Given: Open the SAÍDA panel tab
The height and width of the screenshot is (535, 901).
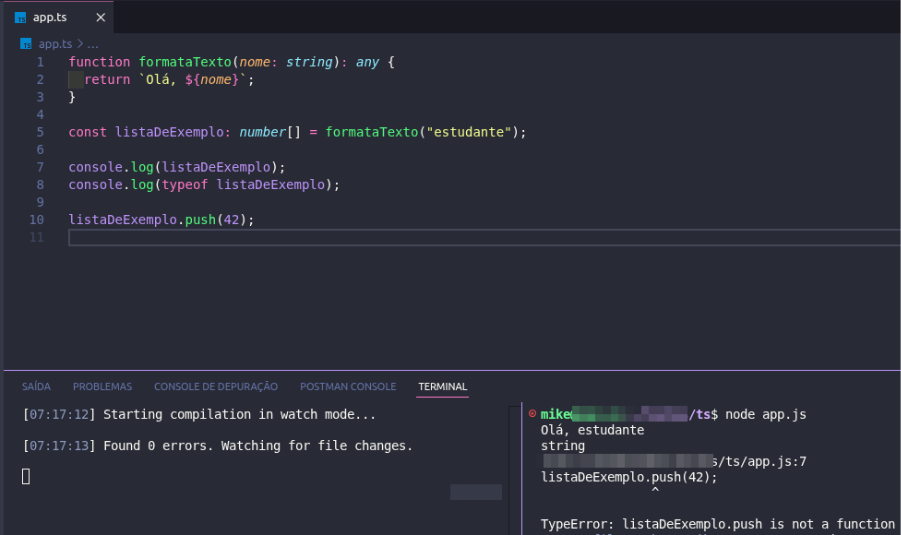Looking at the screenshot, I should (x=36, y=387).
